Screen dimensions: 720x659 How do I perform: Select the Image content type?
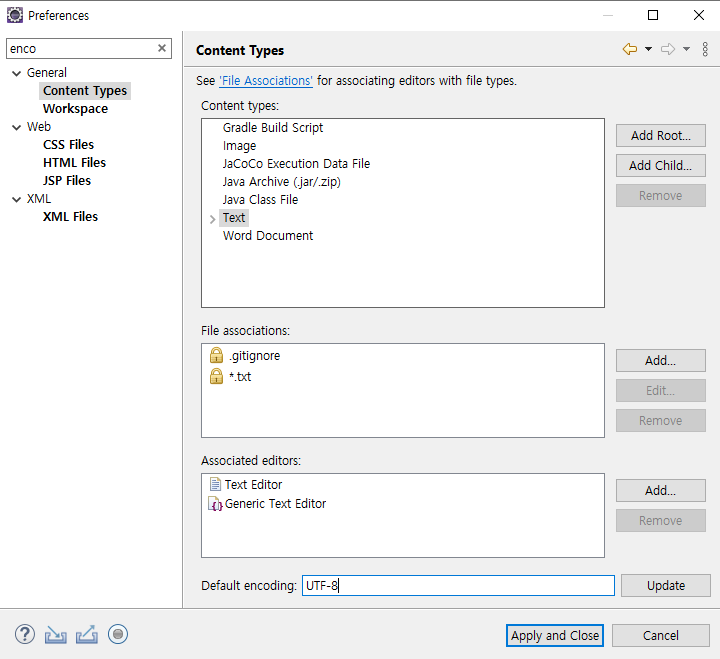pyautogui.click(x=239, y=146)
